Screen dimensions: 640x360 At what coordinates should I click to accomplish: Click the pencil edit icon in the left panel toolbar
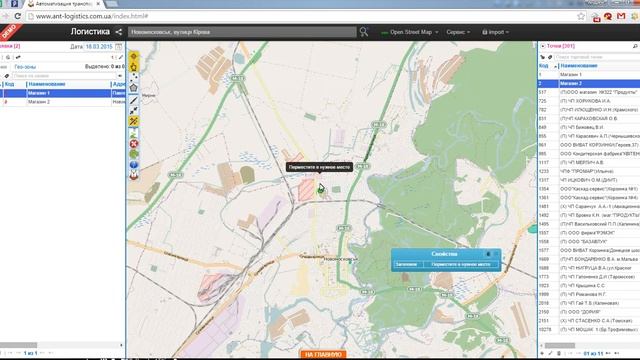coord(121,57)
